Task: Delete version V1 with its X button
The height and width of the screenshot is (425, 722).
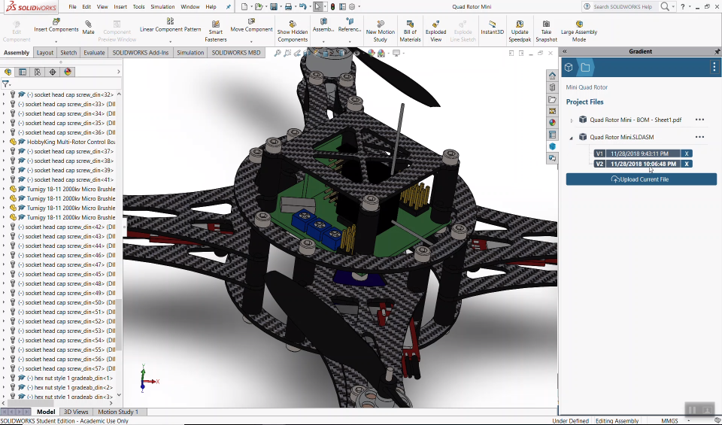Action: [x=686, y=154]
